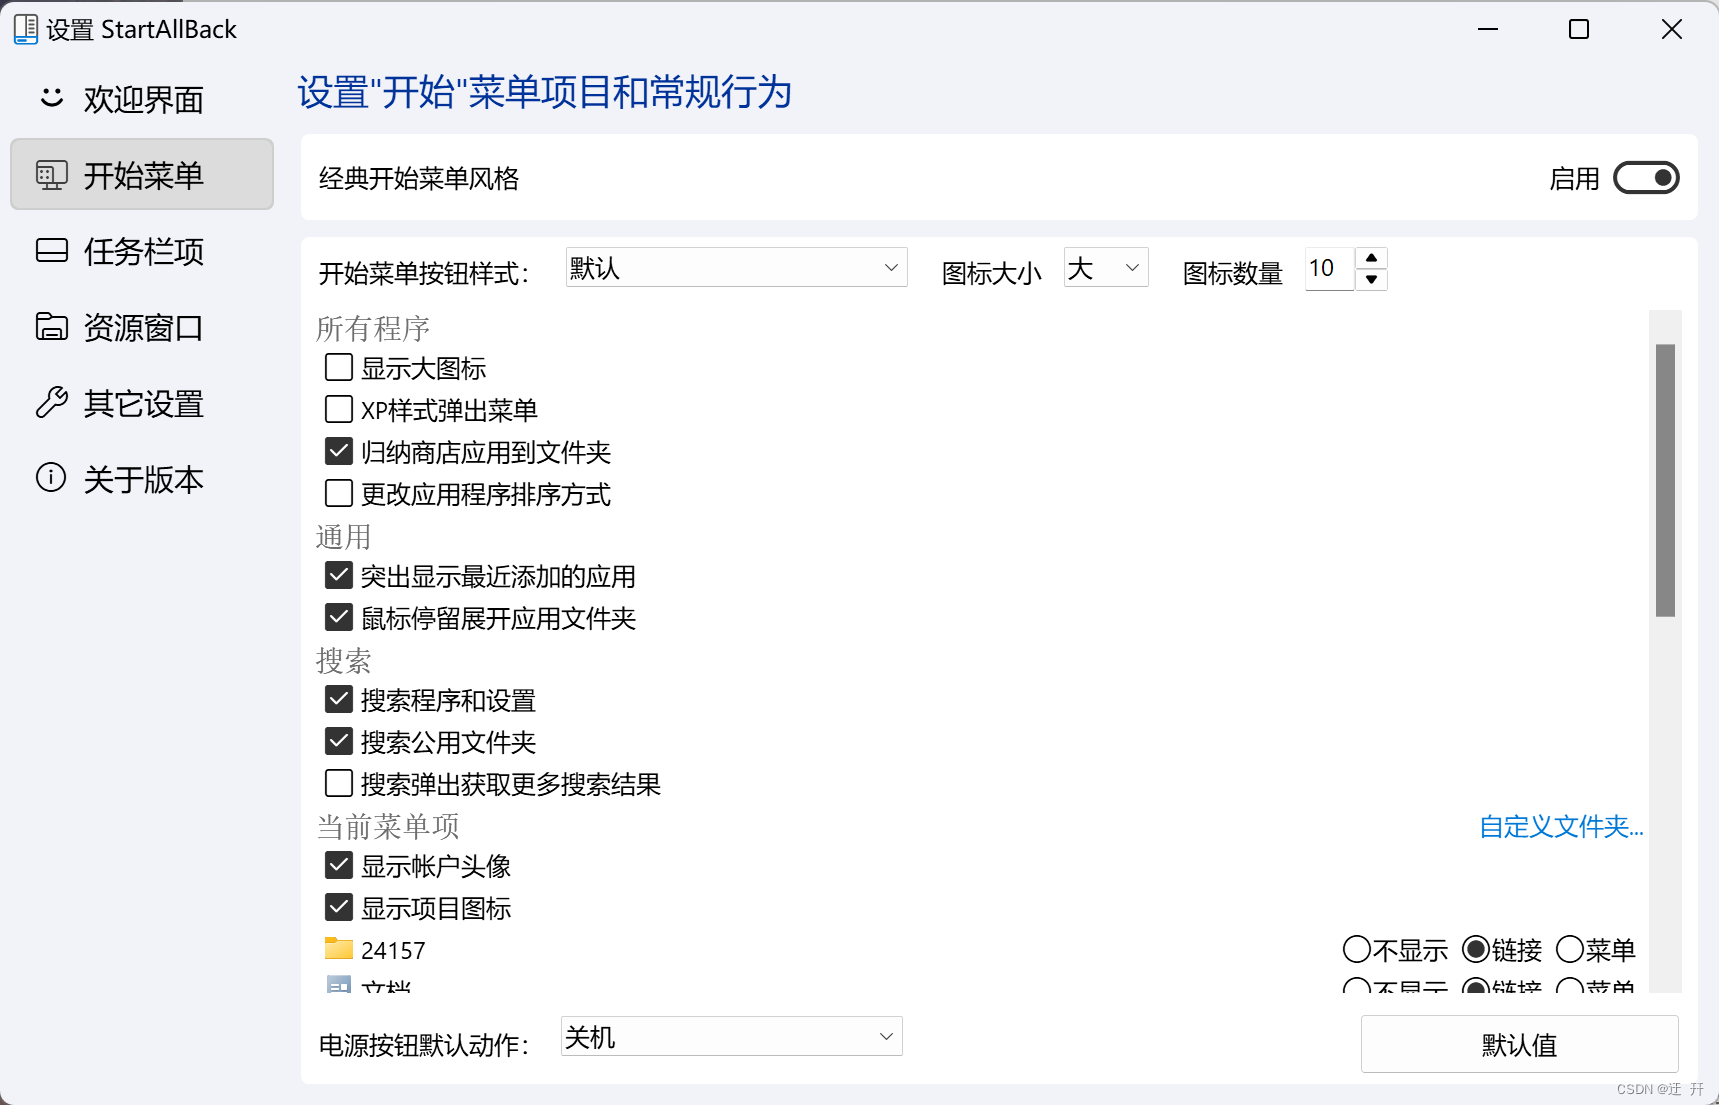This screenshot has width=1719, height=1105.
Task: Maximize the StartAllBack window
Action: click(x=1579, y=29)
